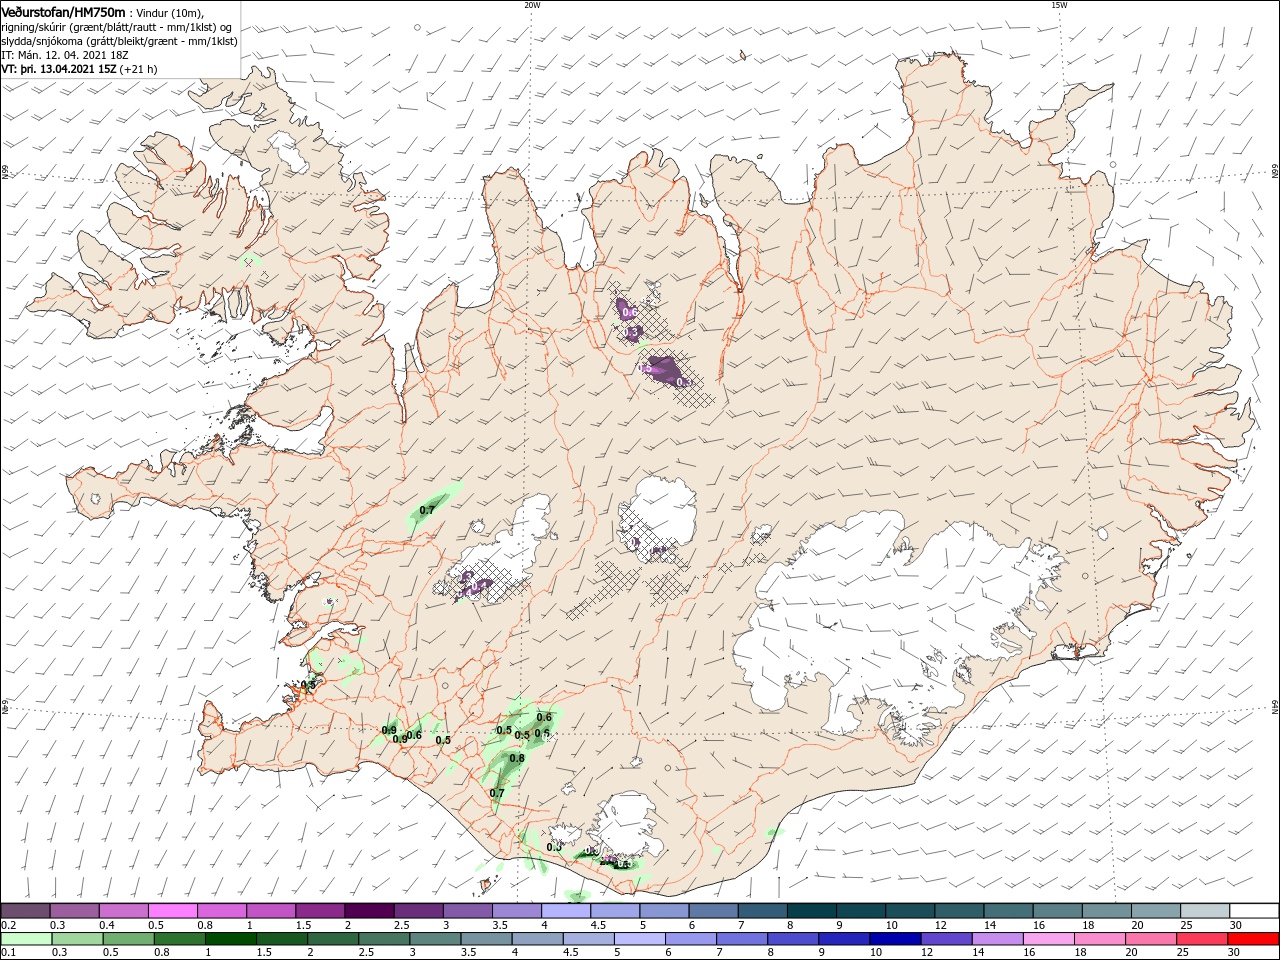
Task: Pick the darkest purple 2 snow swatch
Action: pyautogui.click(x=368, y=911)
